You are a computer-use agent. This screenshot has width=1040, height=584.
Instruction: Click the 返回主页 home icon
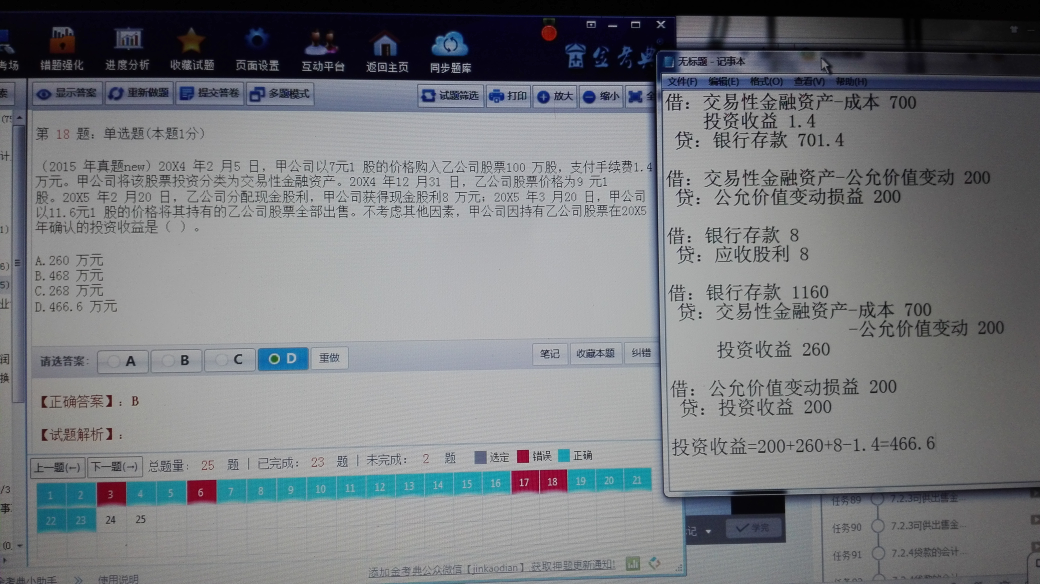(385, 45)
